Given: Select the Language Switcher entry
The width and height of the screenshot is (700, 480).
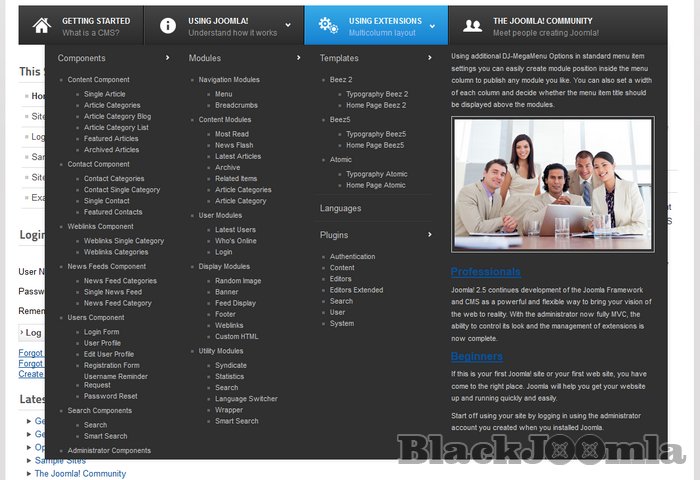Looking at the screenshot, I should pos(246,399).
